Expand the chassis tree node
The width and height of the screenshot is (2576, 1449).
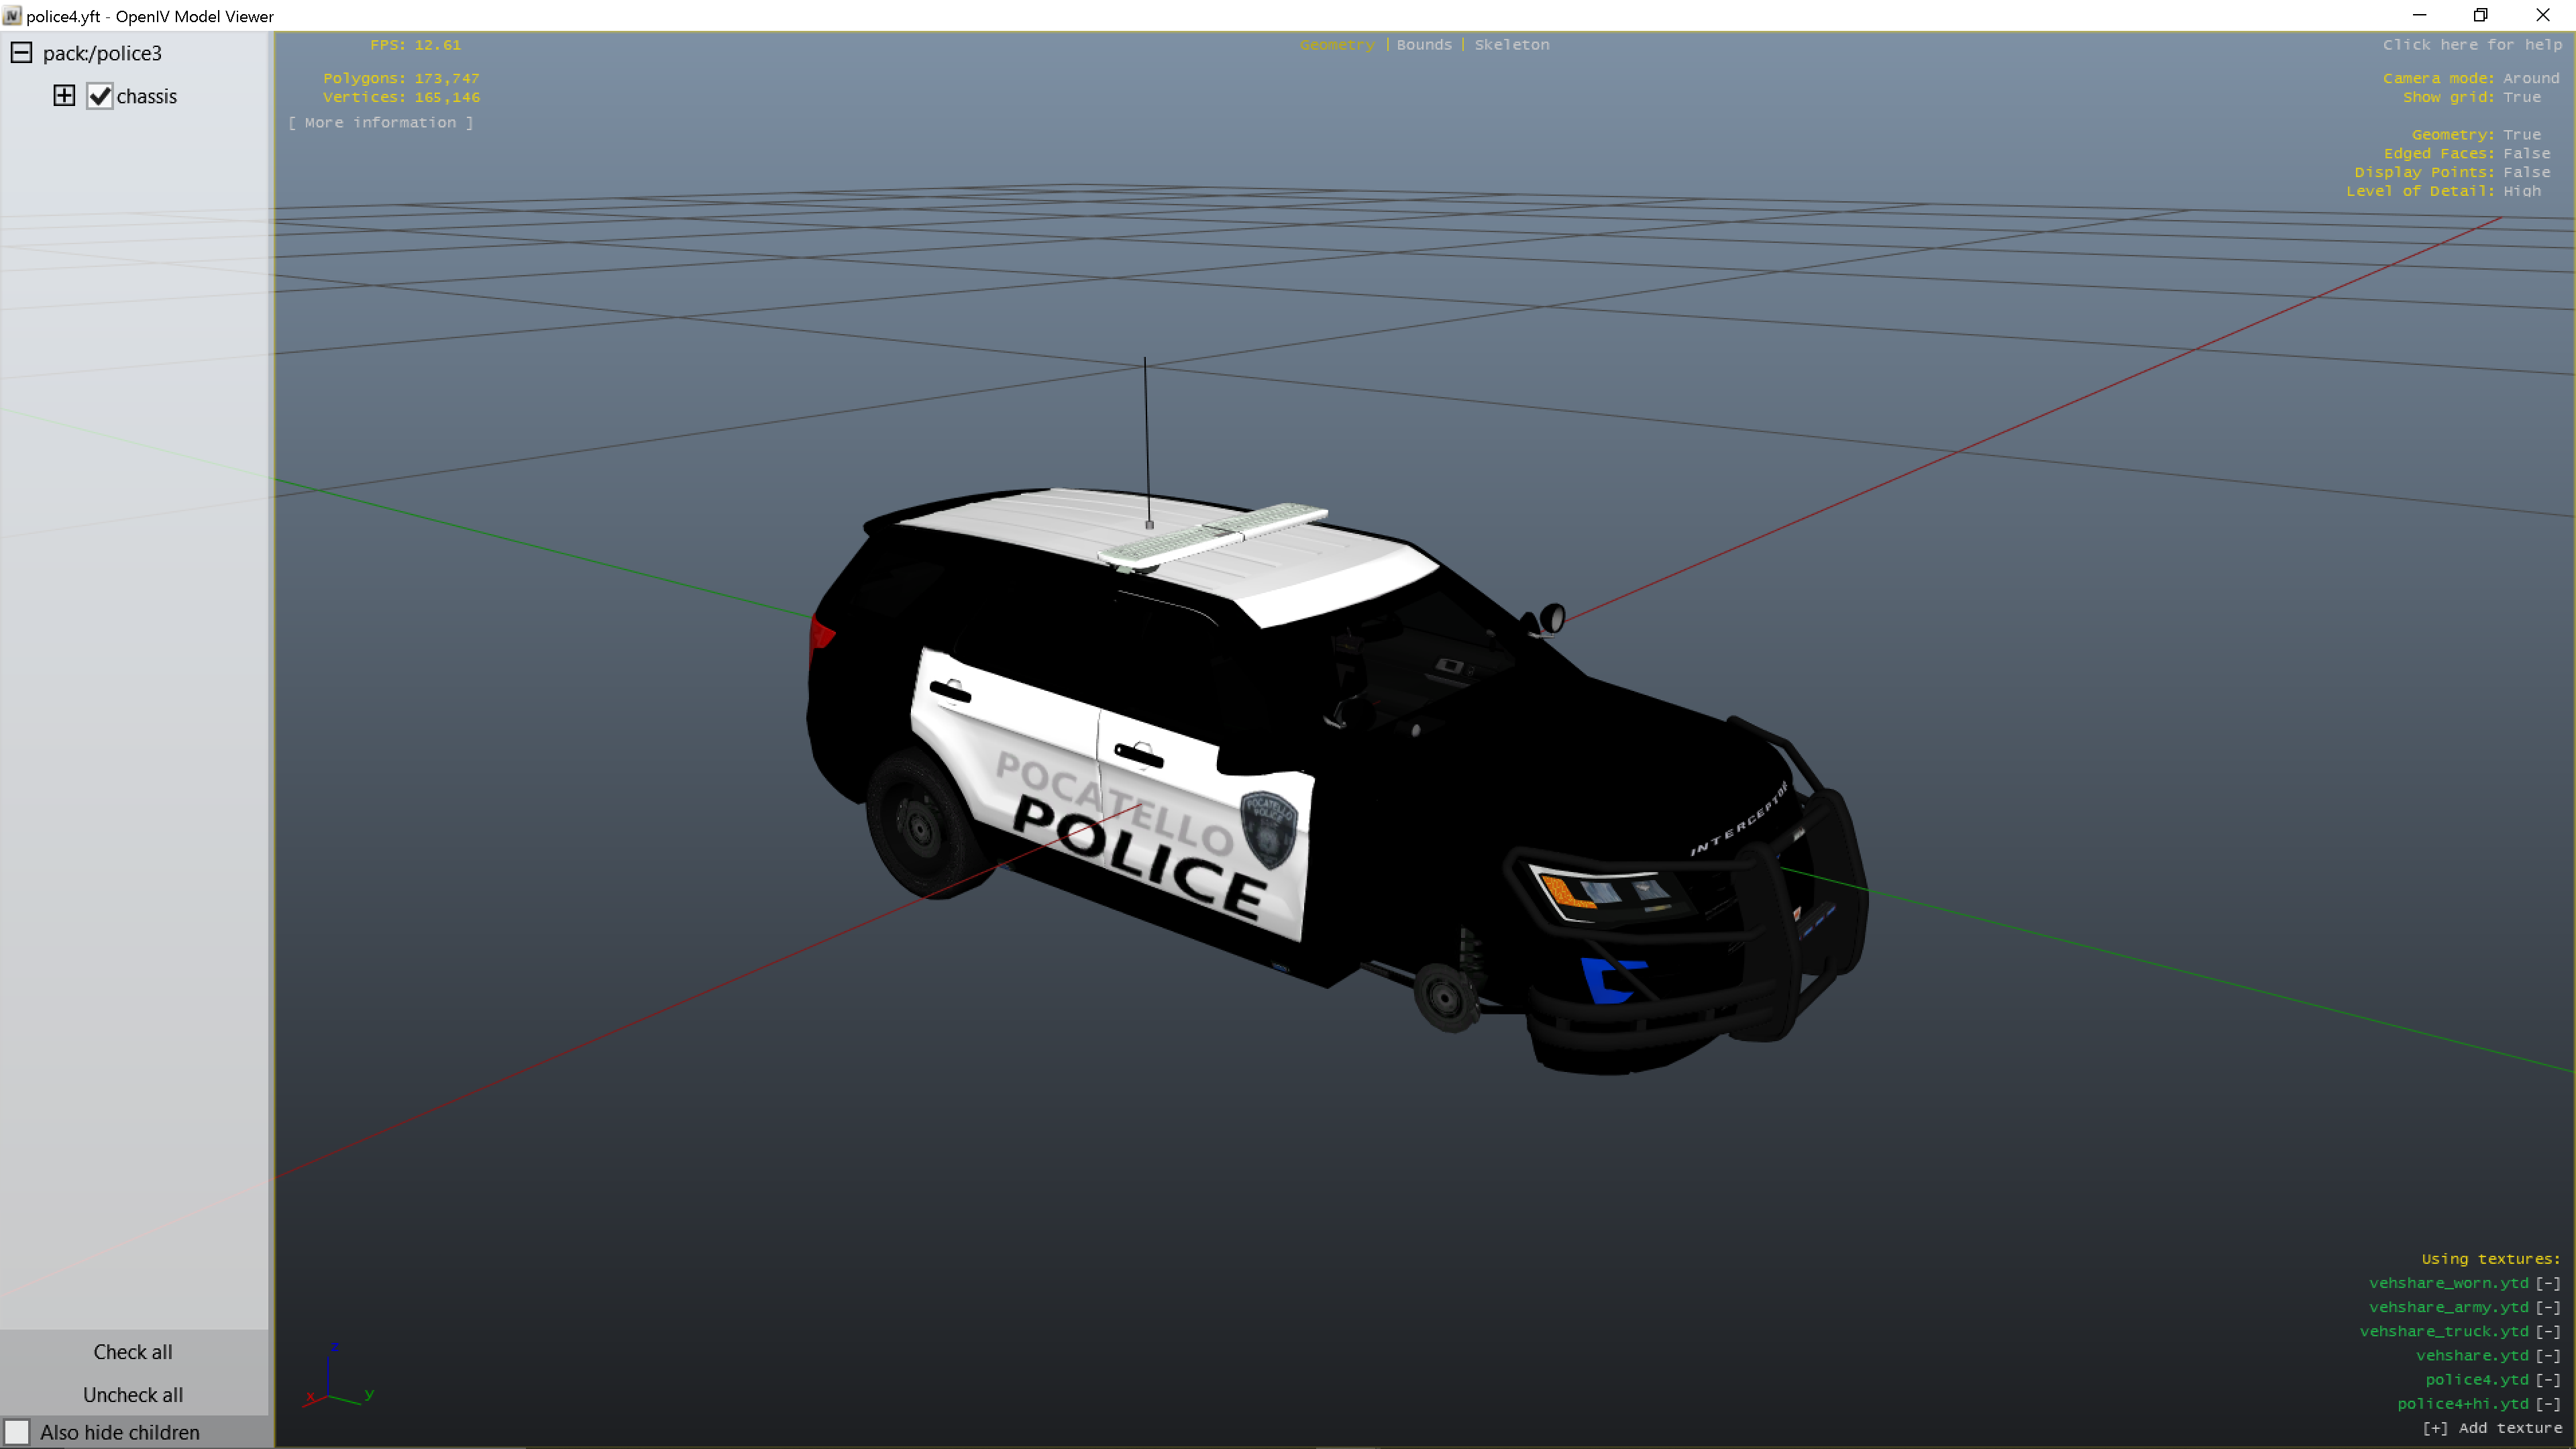(64, 96)
